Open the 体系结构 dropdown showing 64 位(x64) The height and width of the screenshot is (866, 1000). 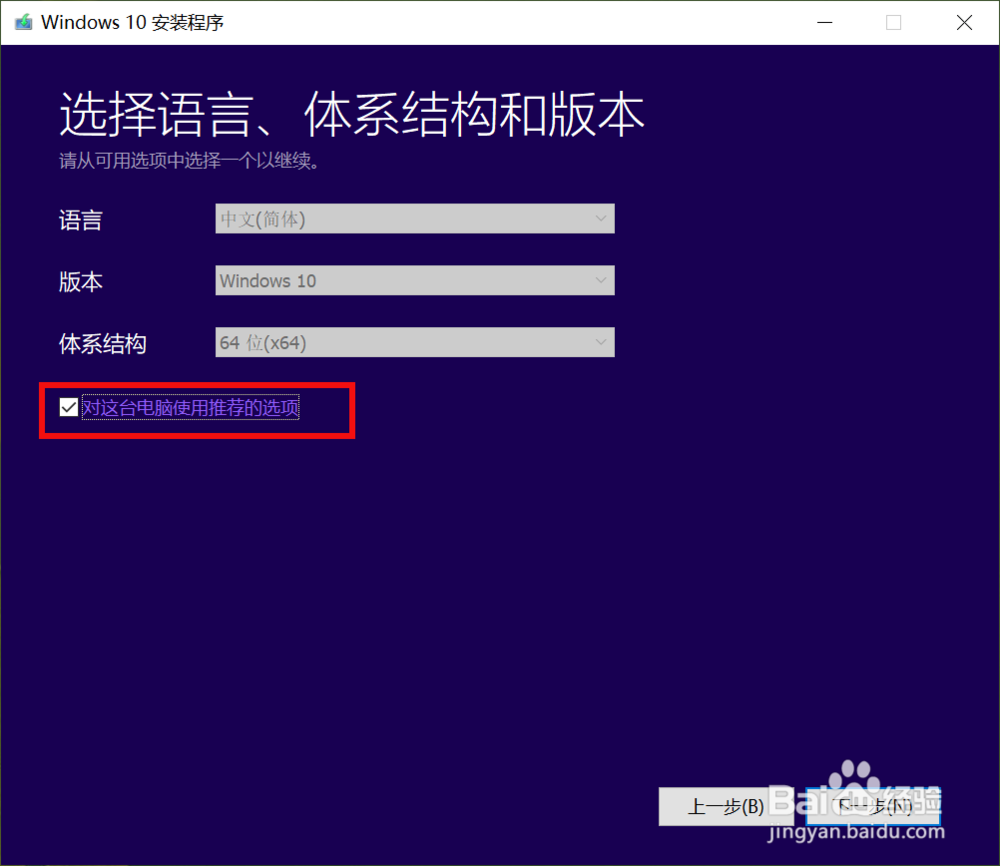pos(415,342)
